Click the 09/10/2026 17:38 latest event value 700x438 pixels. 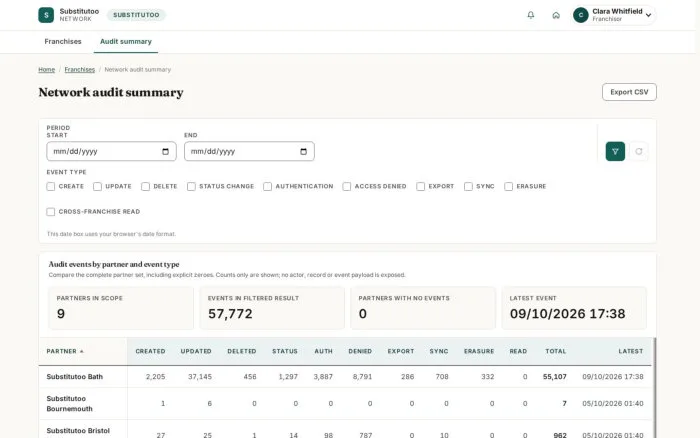pyautogui.click(x=567, y=314)
